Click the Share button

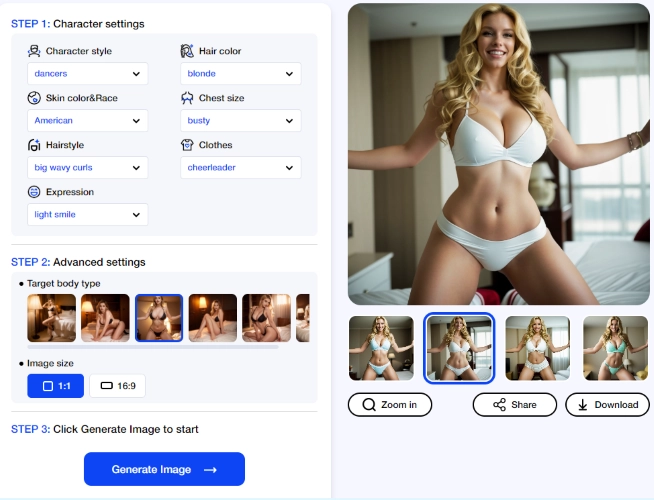click(514, 405)
